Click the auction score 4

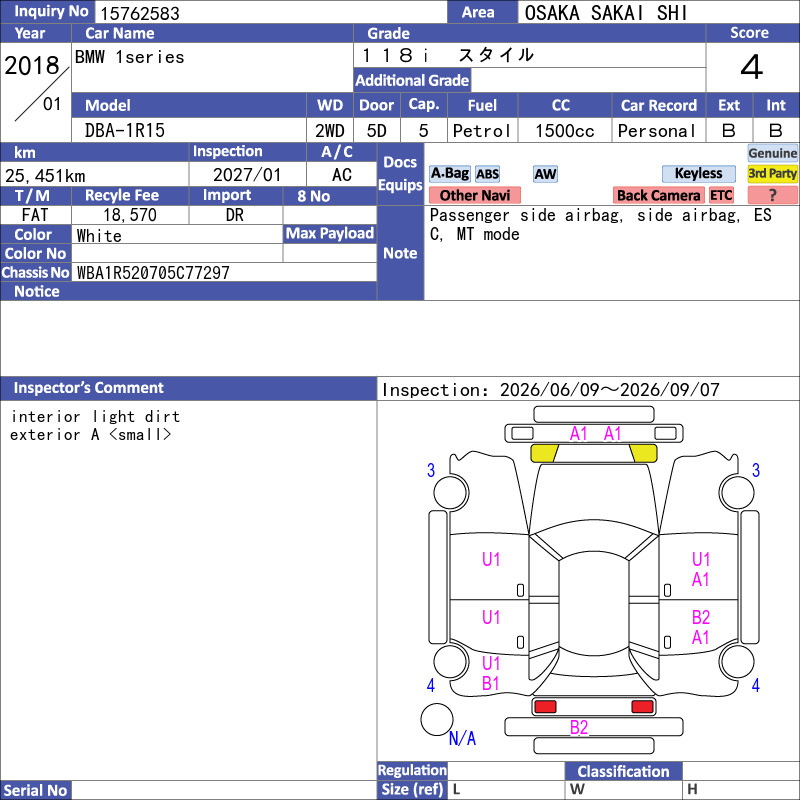(752, 67)
